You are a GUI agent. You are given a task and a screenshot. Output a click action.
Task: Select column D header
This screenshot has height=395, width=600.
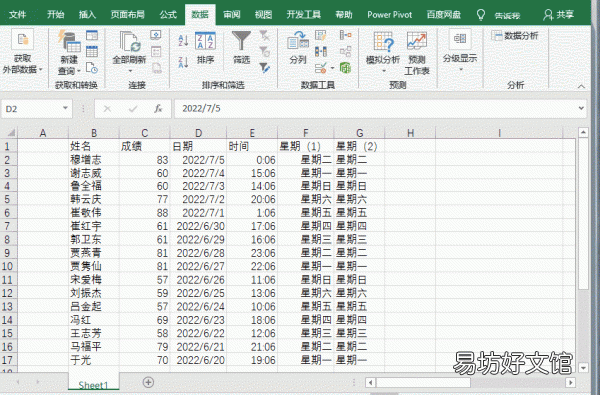point(198,133)
